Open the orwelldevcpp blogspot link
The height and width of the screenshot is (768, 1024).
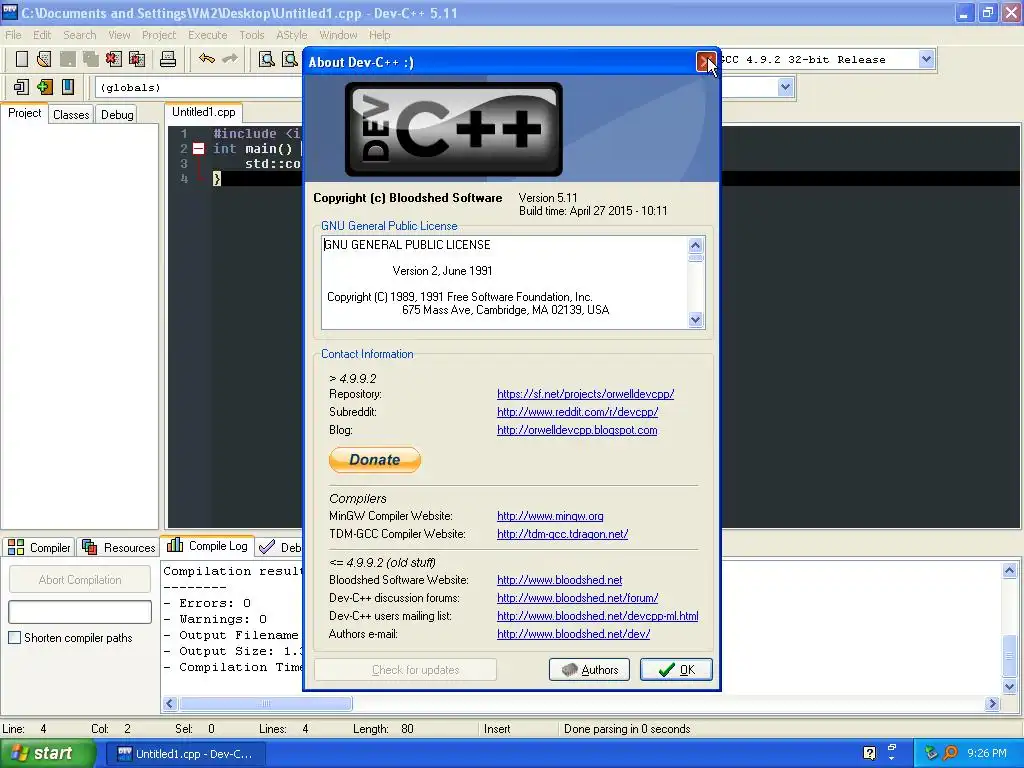click(x=577, y=430)
